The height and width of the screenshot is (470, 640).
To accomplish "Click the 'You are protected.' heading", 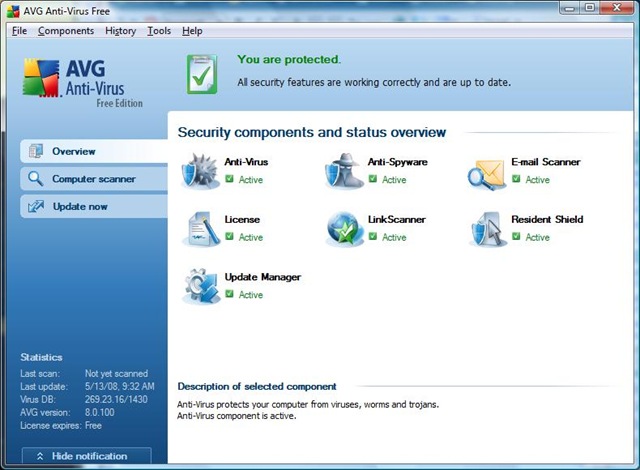I will click(289, 60).
